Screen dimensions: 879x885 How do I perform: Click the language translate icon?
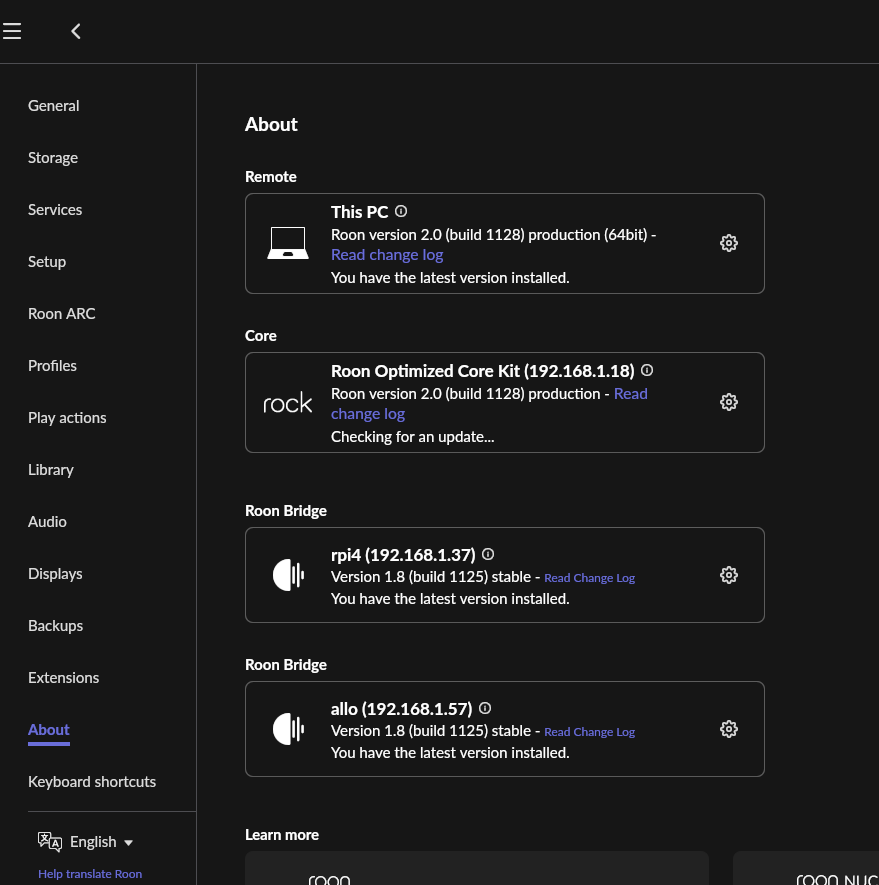(50, 842)
